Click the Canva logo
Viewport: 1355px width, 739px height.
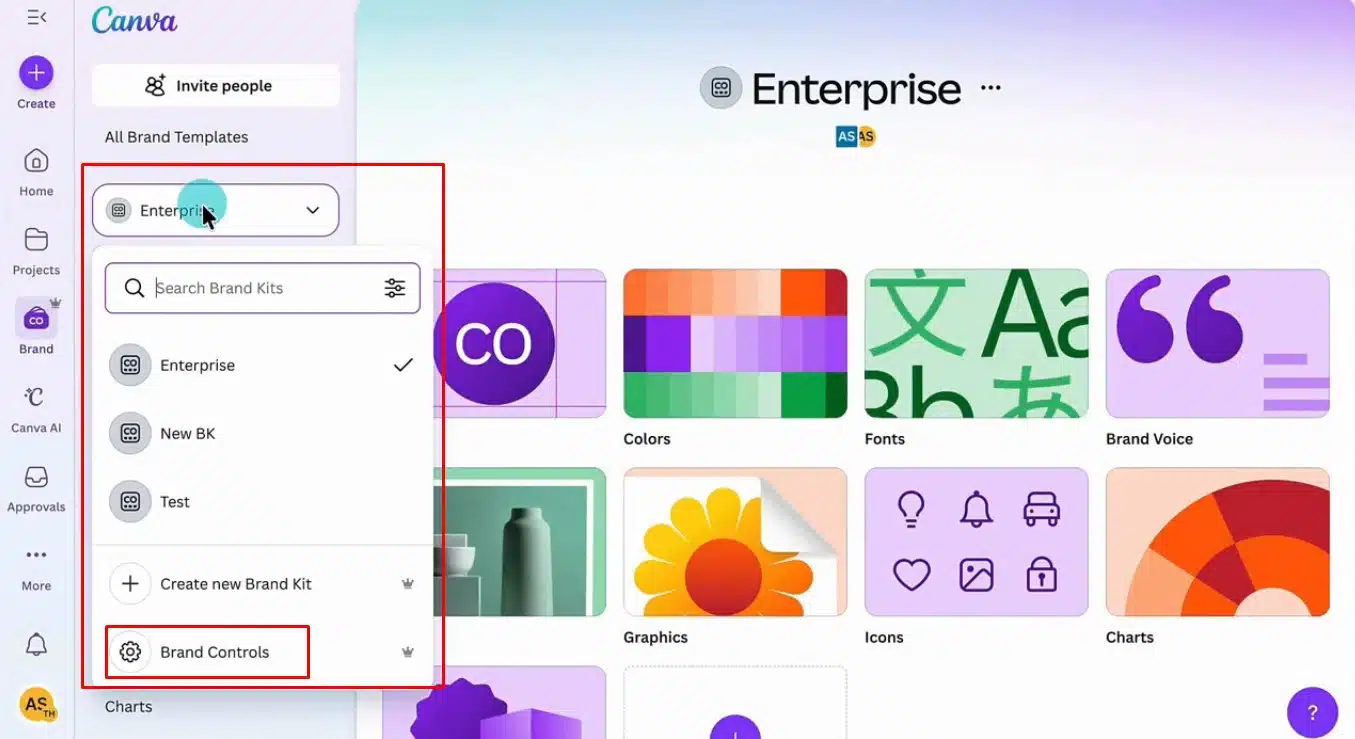(134, 20)
